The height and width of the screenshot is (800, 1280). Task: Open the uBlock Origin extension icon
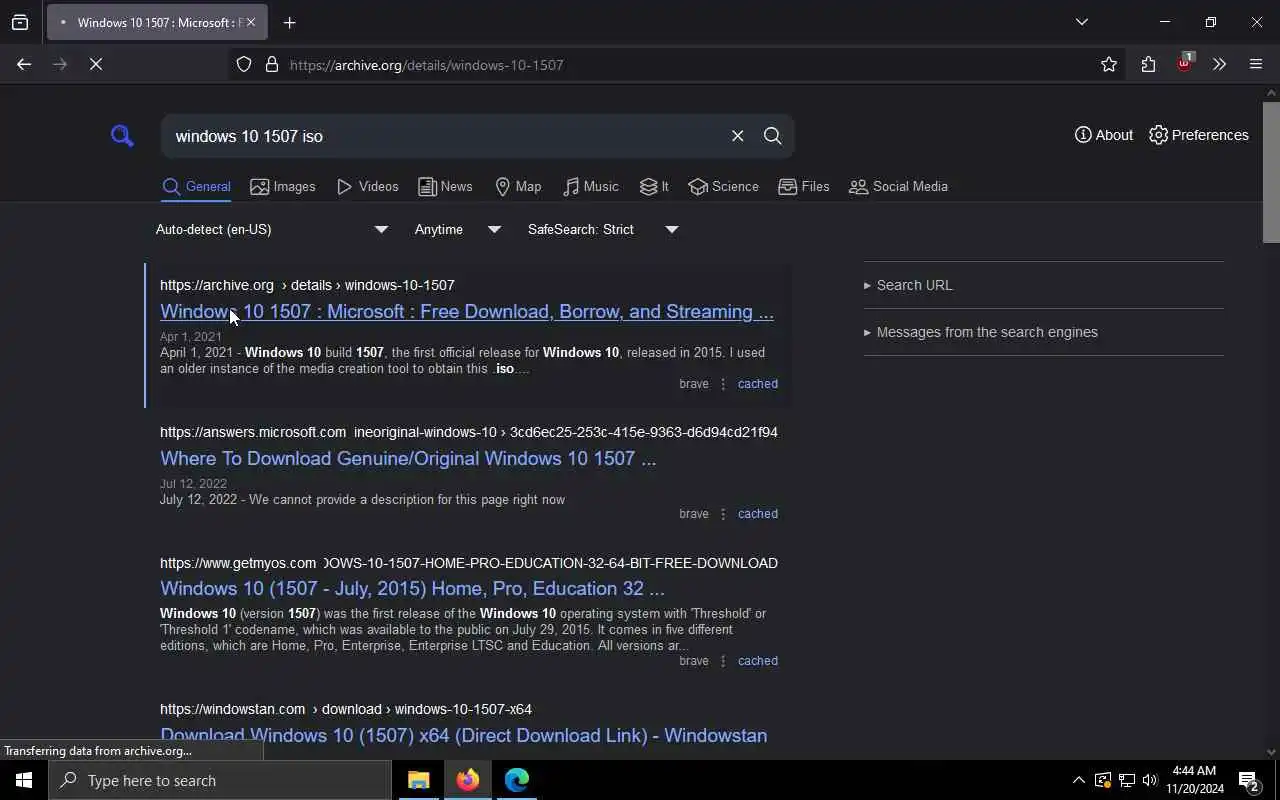[x=1185, y=63]
